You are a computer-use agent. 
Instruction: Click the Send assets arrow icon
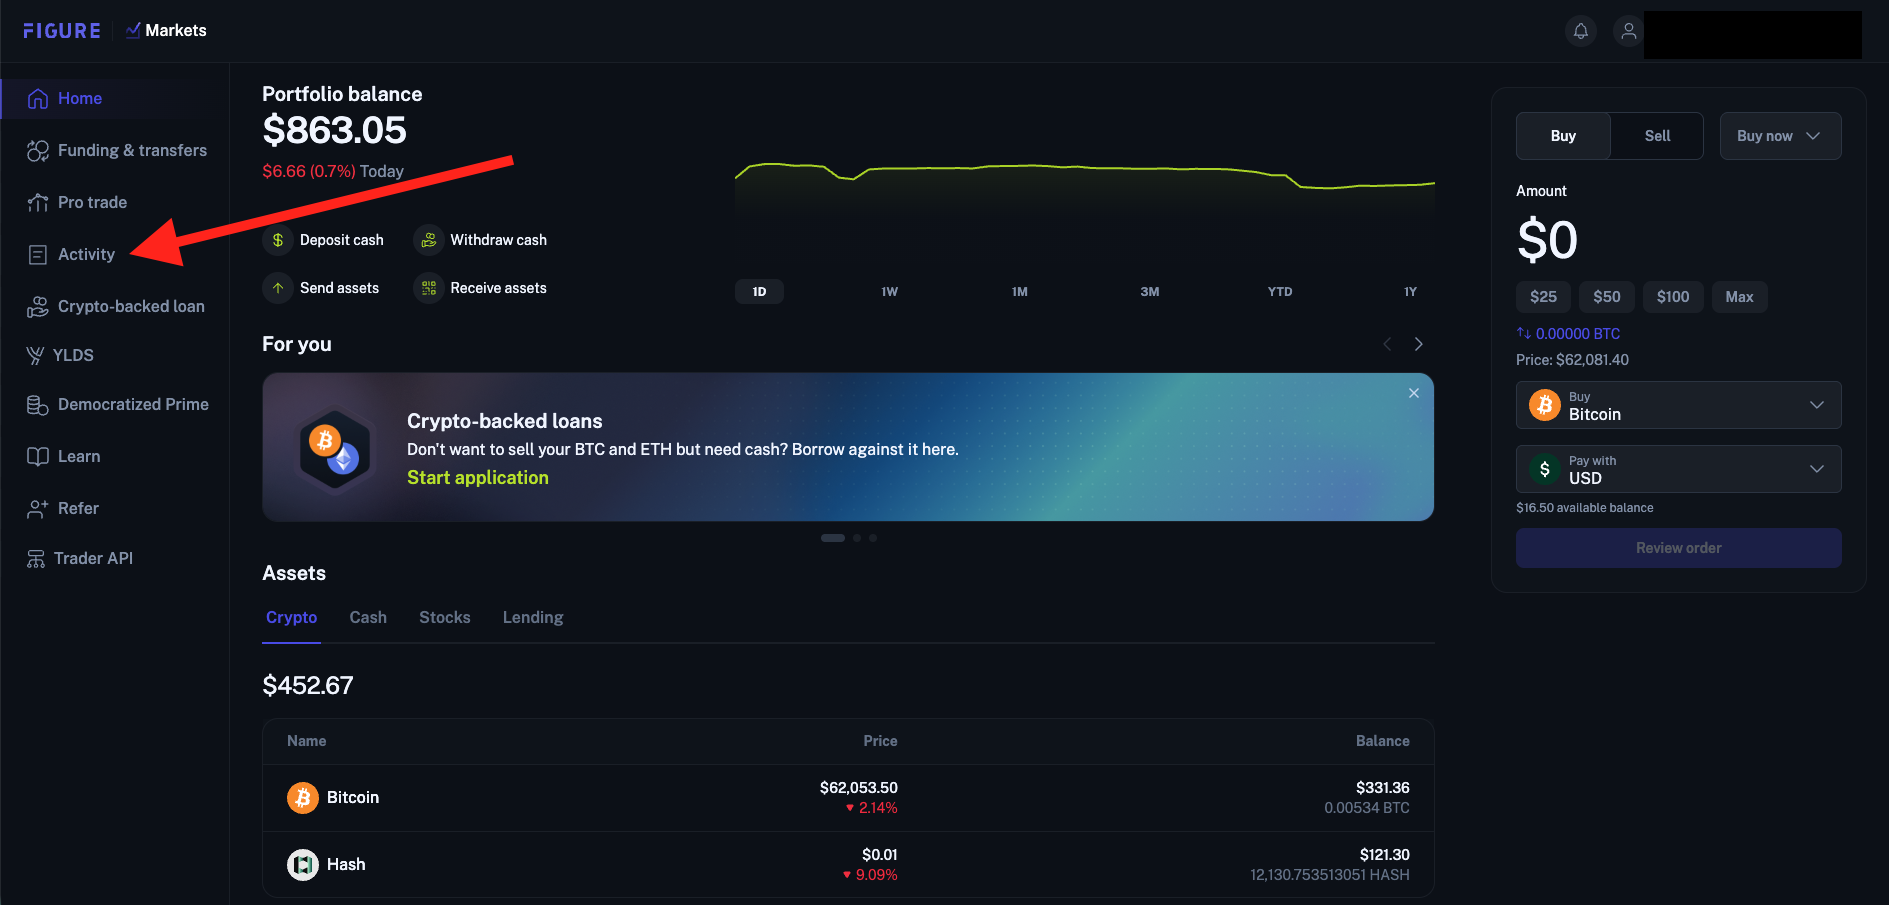tap(278, 288)
